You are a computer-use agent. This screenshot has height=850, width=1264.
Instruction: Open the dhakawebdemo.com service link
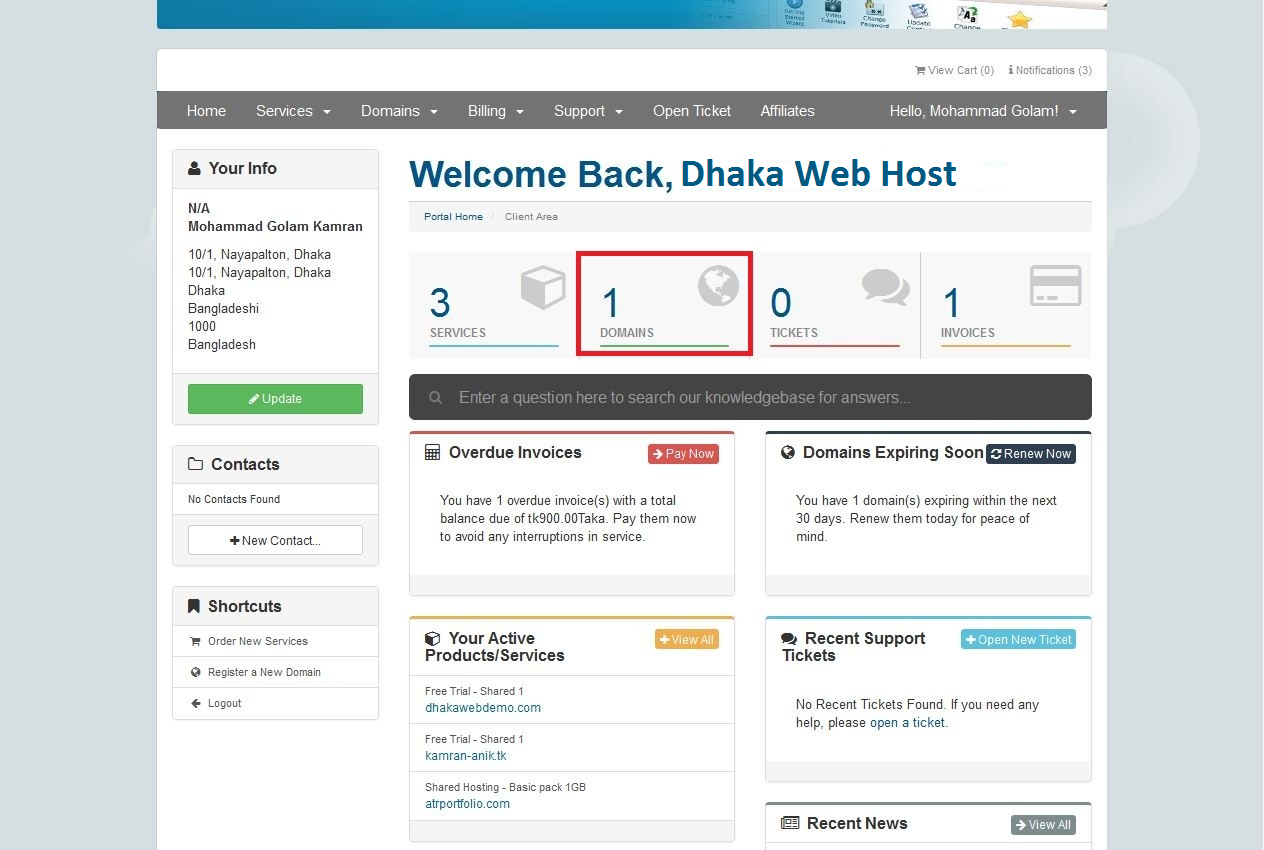483,707
